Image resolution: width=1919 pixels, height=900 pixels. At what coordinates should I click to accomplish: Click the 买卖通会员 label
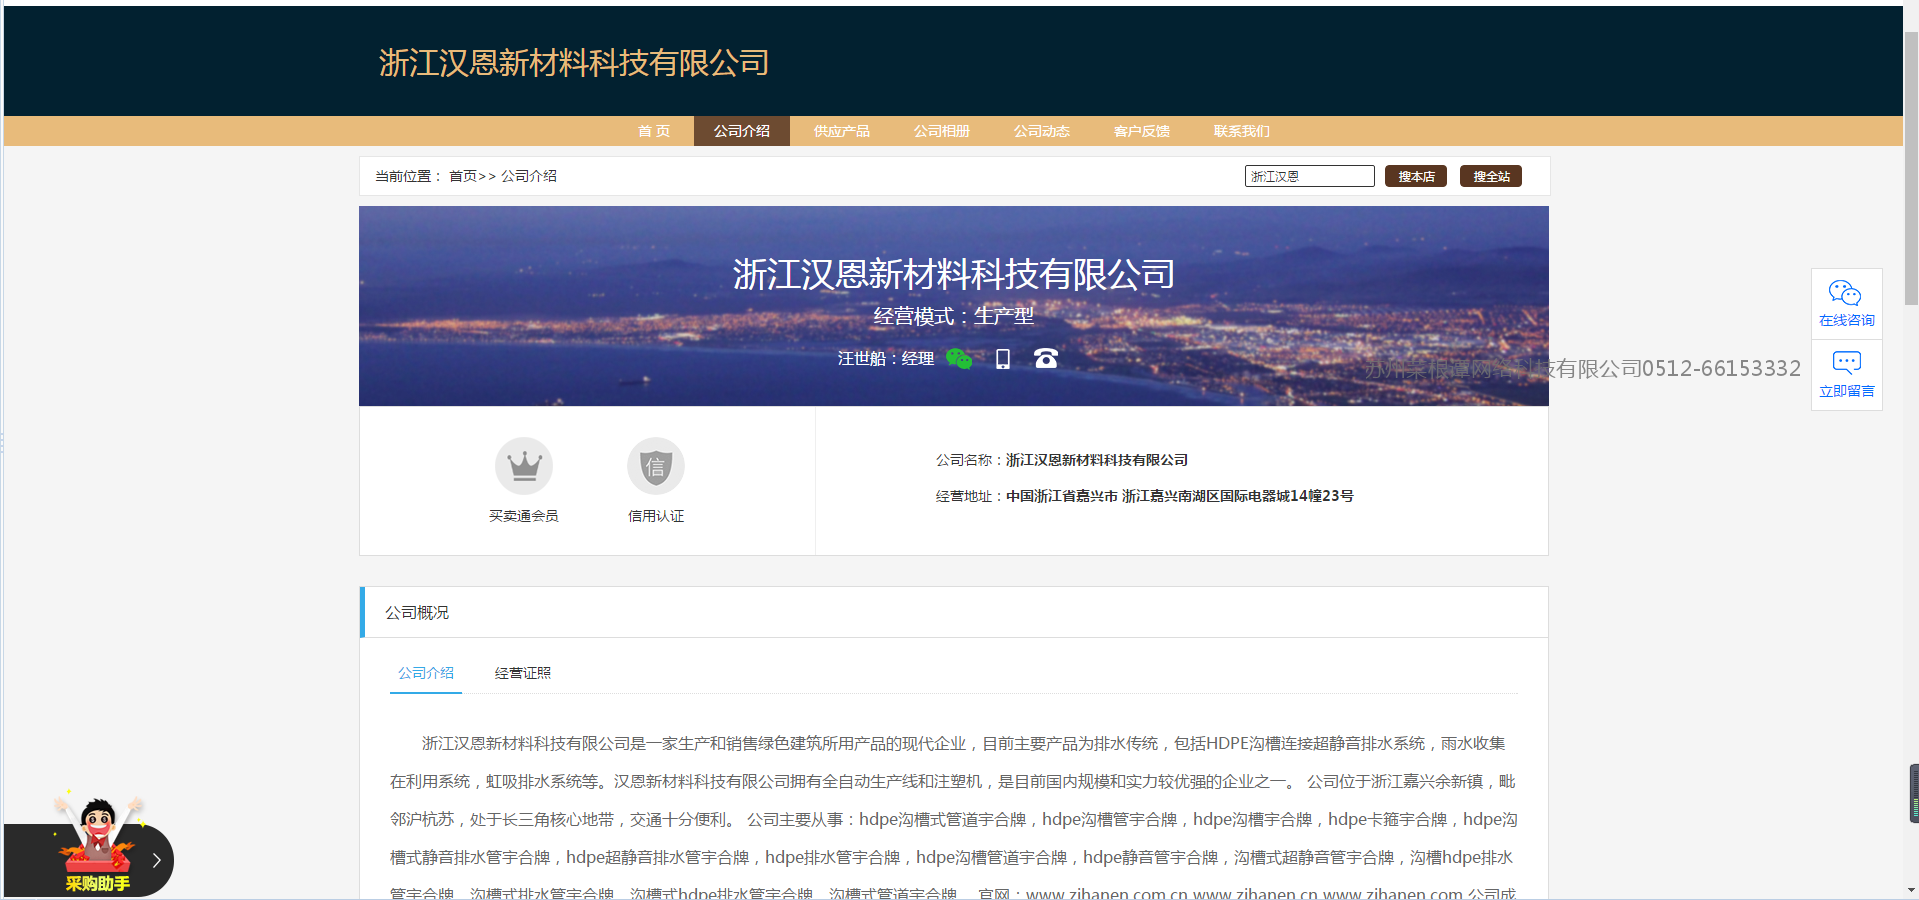click(x=524, y=516)
